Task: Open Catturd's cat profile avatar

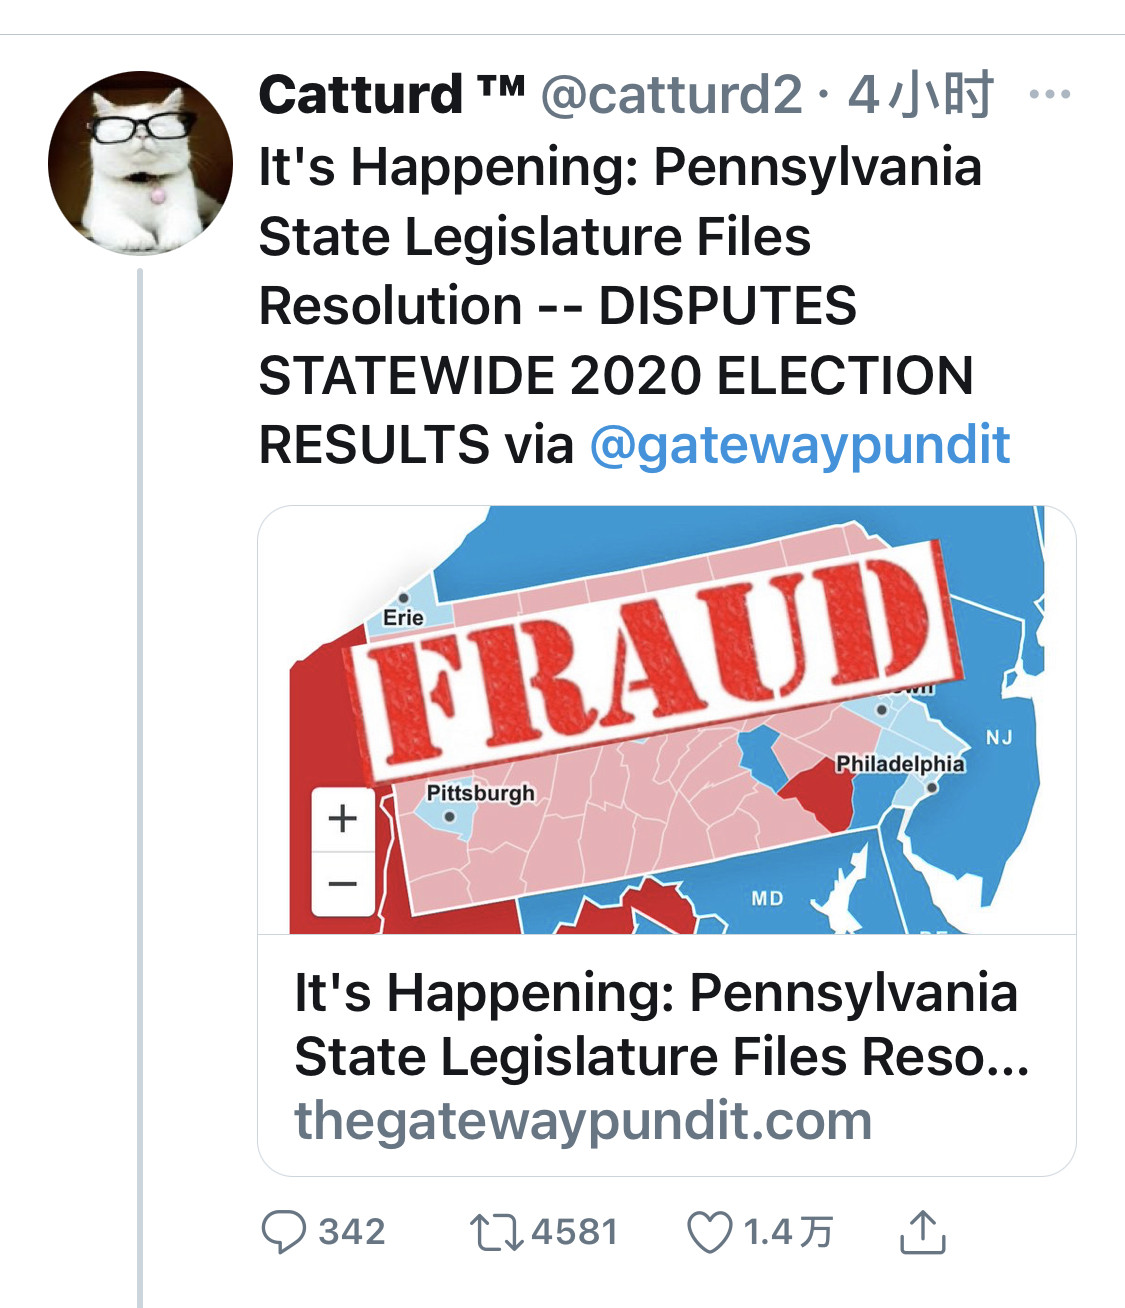Action: 140,162
